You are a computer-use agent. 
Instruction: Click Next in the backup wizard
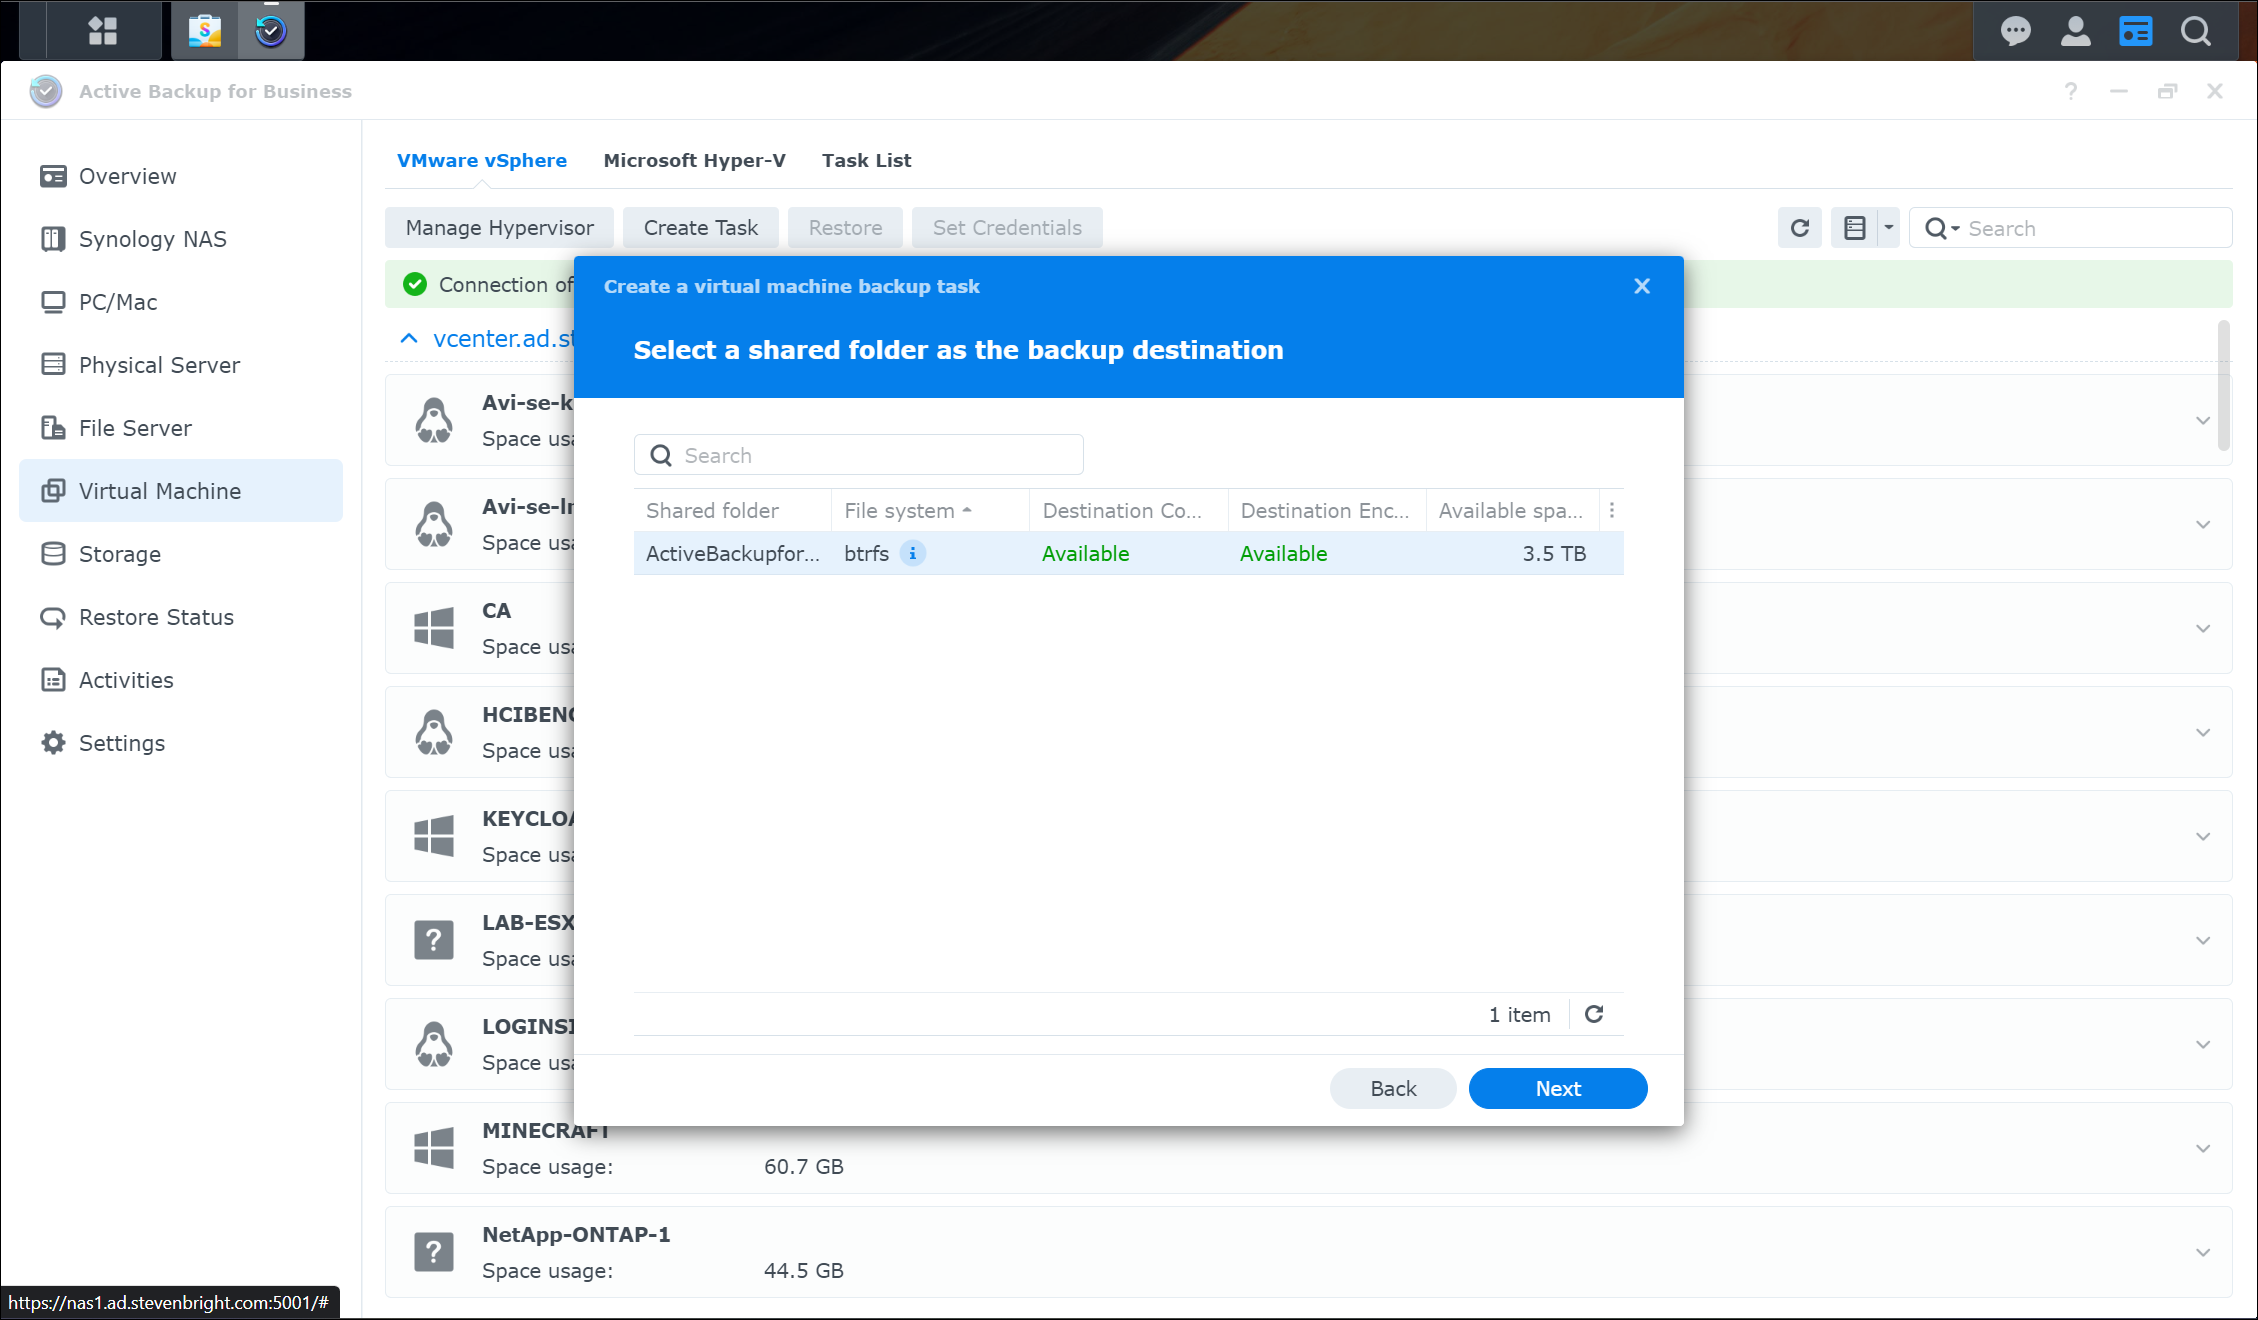pyautogui.click(x=1557, y=1088)
